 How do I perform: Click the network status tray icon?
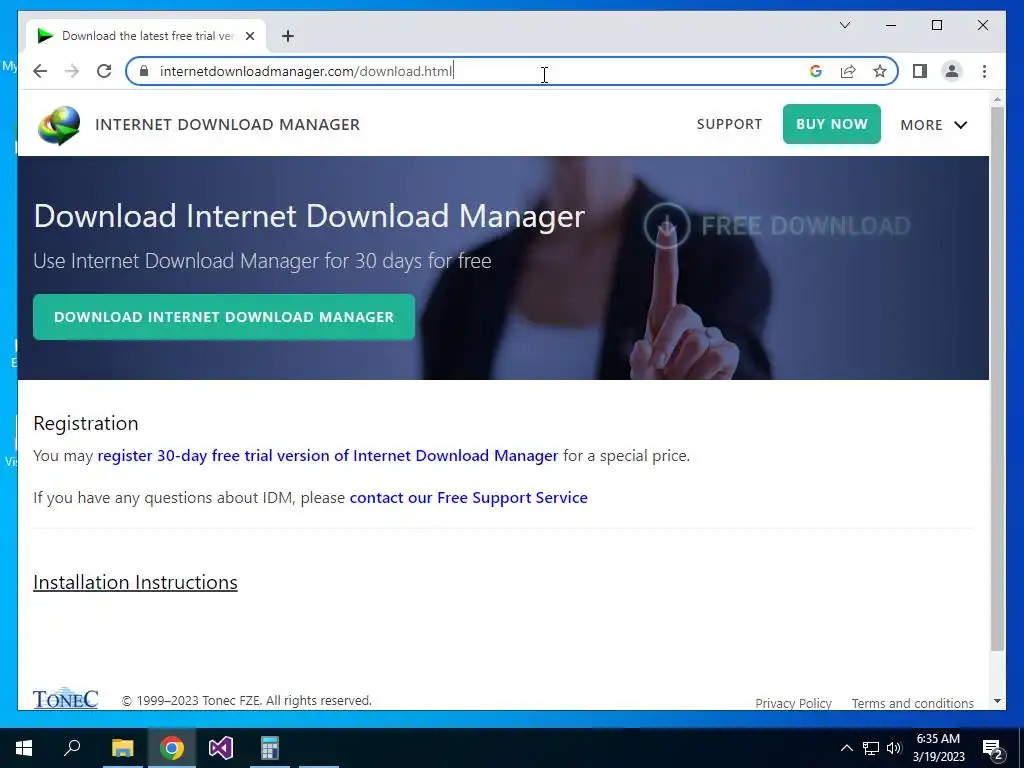[x=871, y=748]
